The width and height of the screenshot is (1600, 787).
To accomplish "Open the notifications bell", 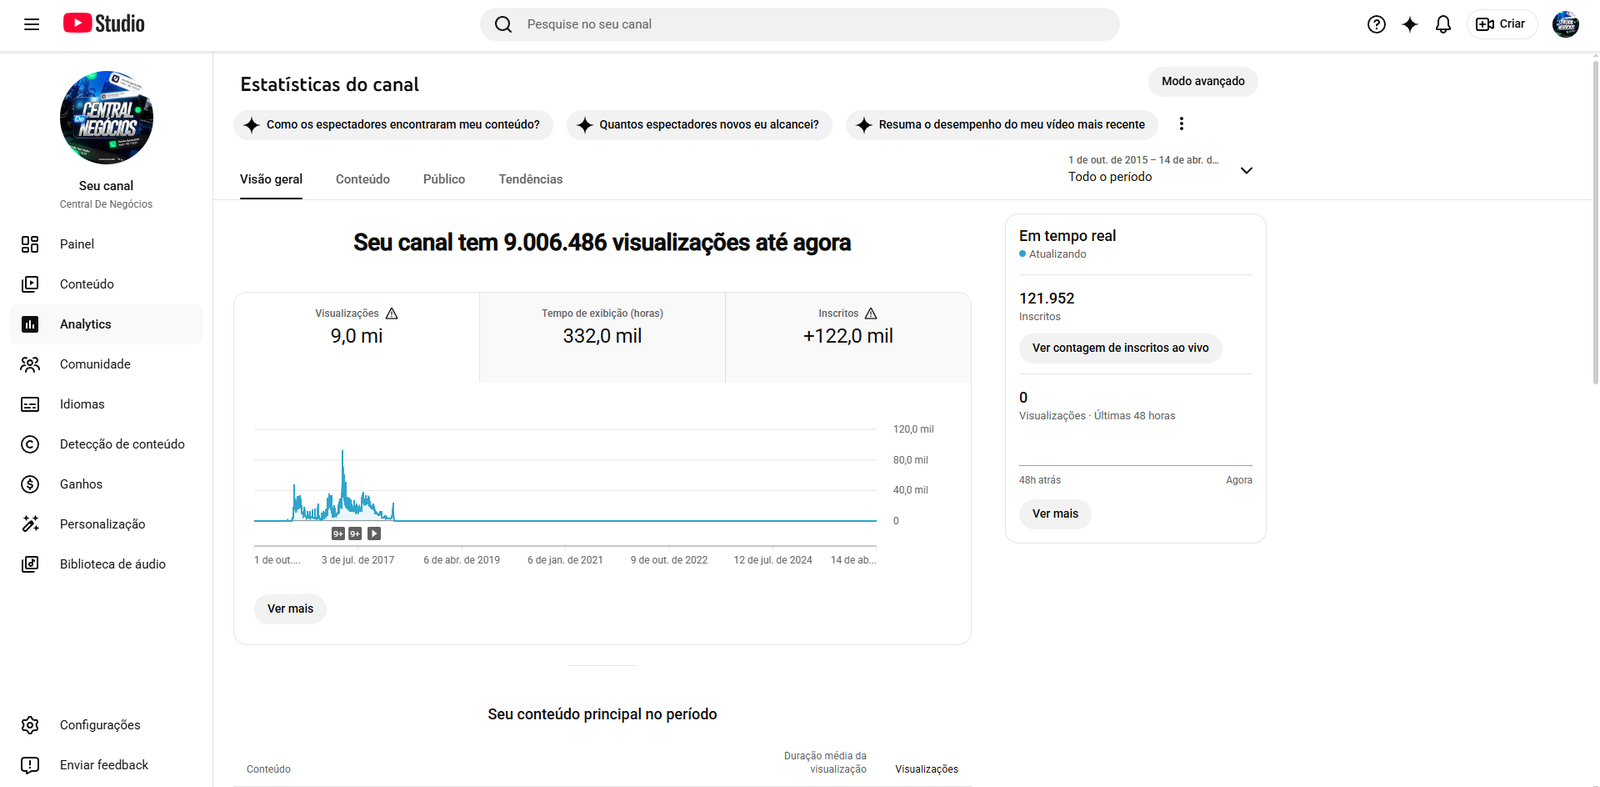I will click(1443, 24).
